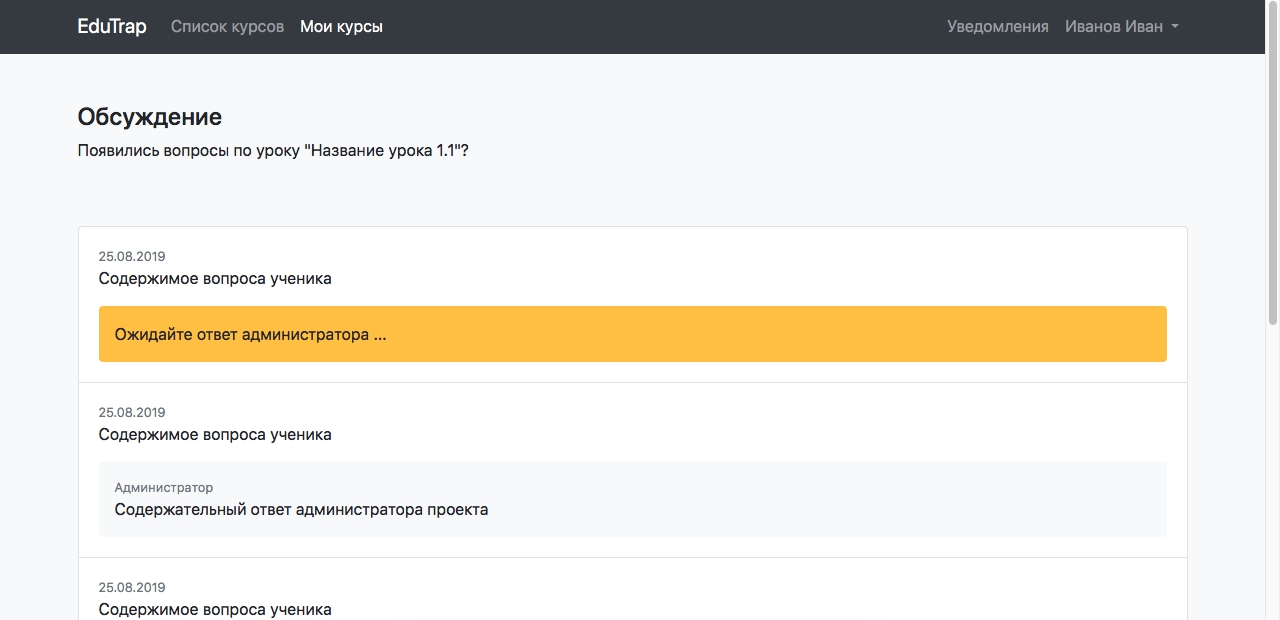This screenshot has width=1280, height=620.
Task: Click the lesson name "Название урока 1.1"
Action: pyautogui.click(x=384, y=152)
